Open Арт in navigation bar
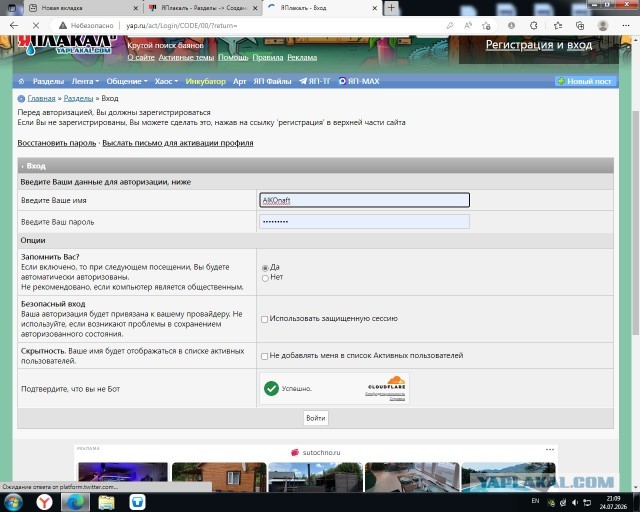 pyautogui.click(x=240, y=81)
